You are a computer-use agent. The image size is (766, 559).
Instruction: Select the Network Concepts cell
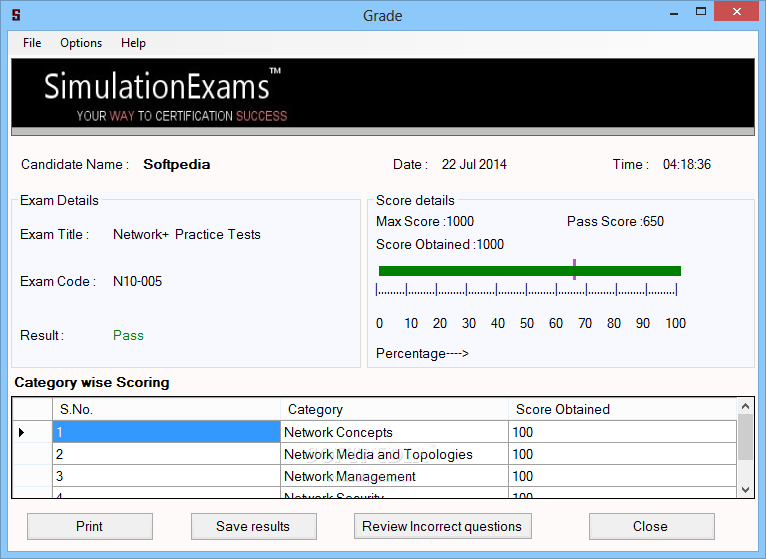[x=395, y=432]
